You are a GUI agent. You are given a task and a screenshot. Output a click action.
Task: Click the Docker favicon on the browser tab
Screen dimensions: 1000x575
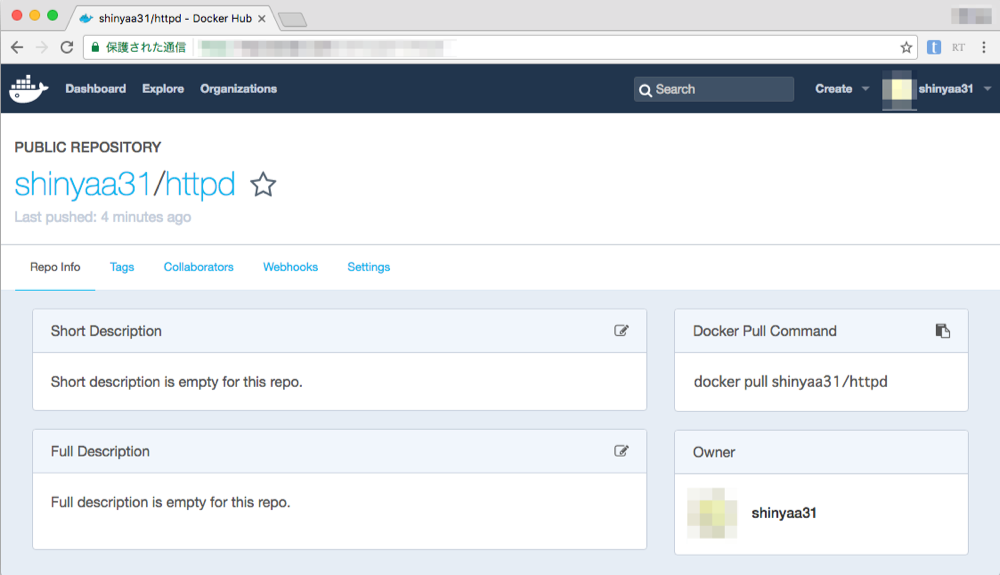tap(86, 18)
